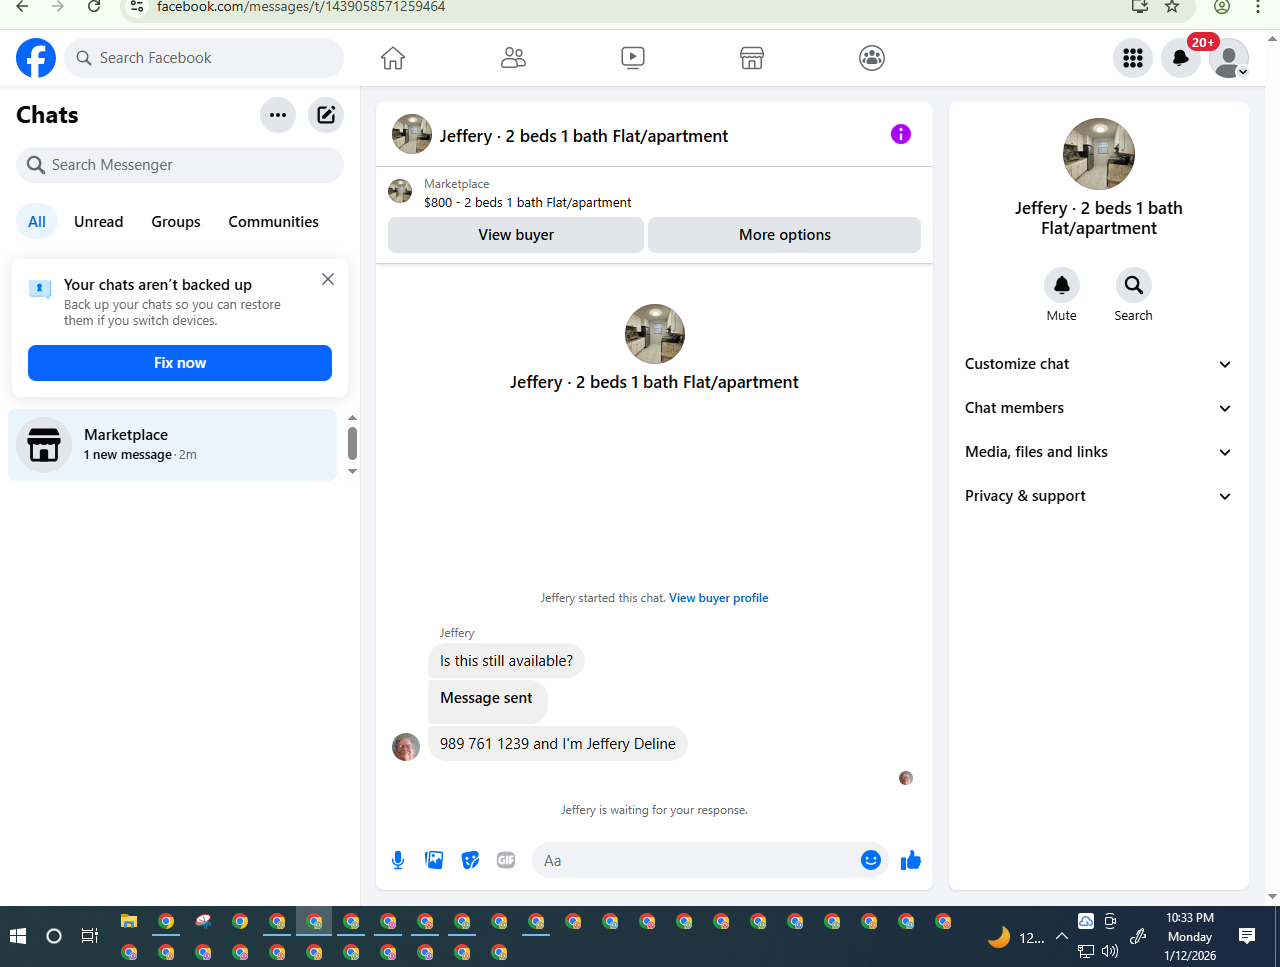Dismiss the chat backup notice
The width and height of the screenshot is (1280, 967).
328,279
